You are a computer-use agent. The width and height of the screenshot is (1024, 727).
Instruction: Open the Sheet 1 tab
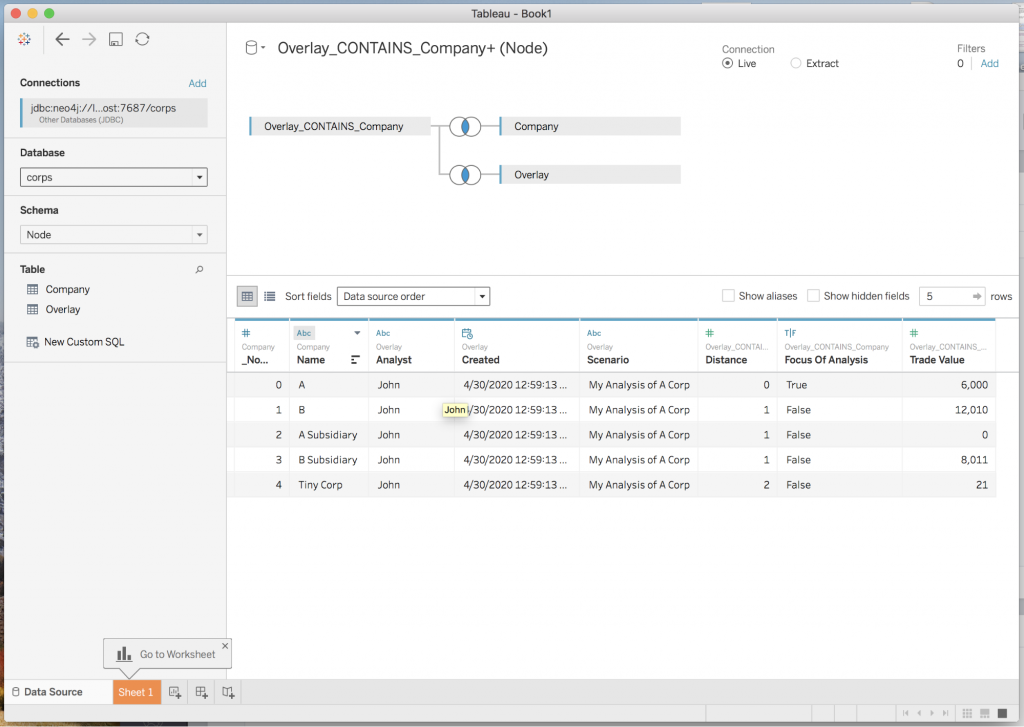click(x=136, y=692)
